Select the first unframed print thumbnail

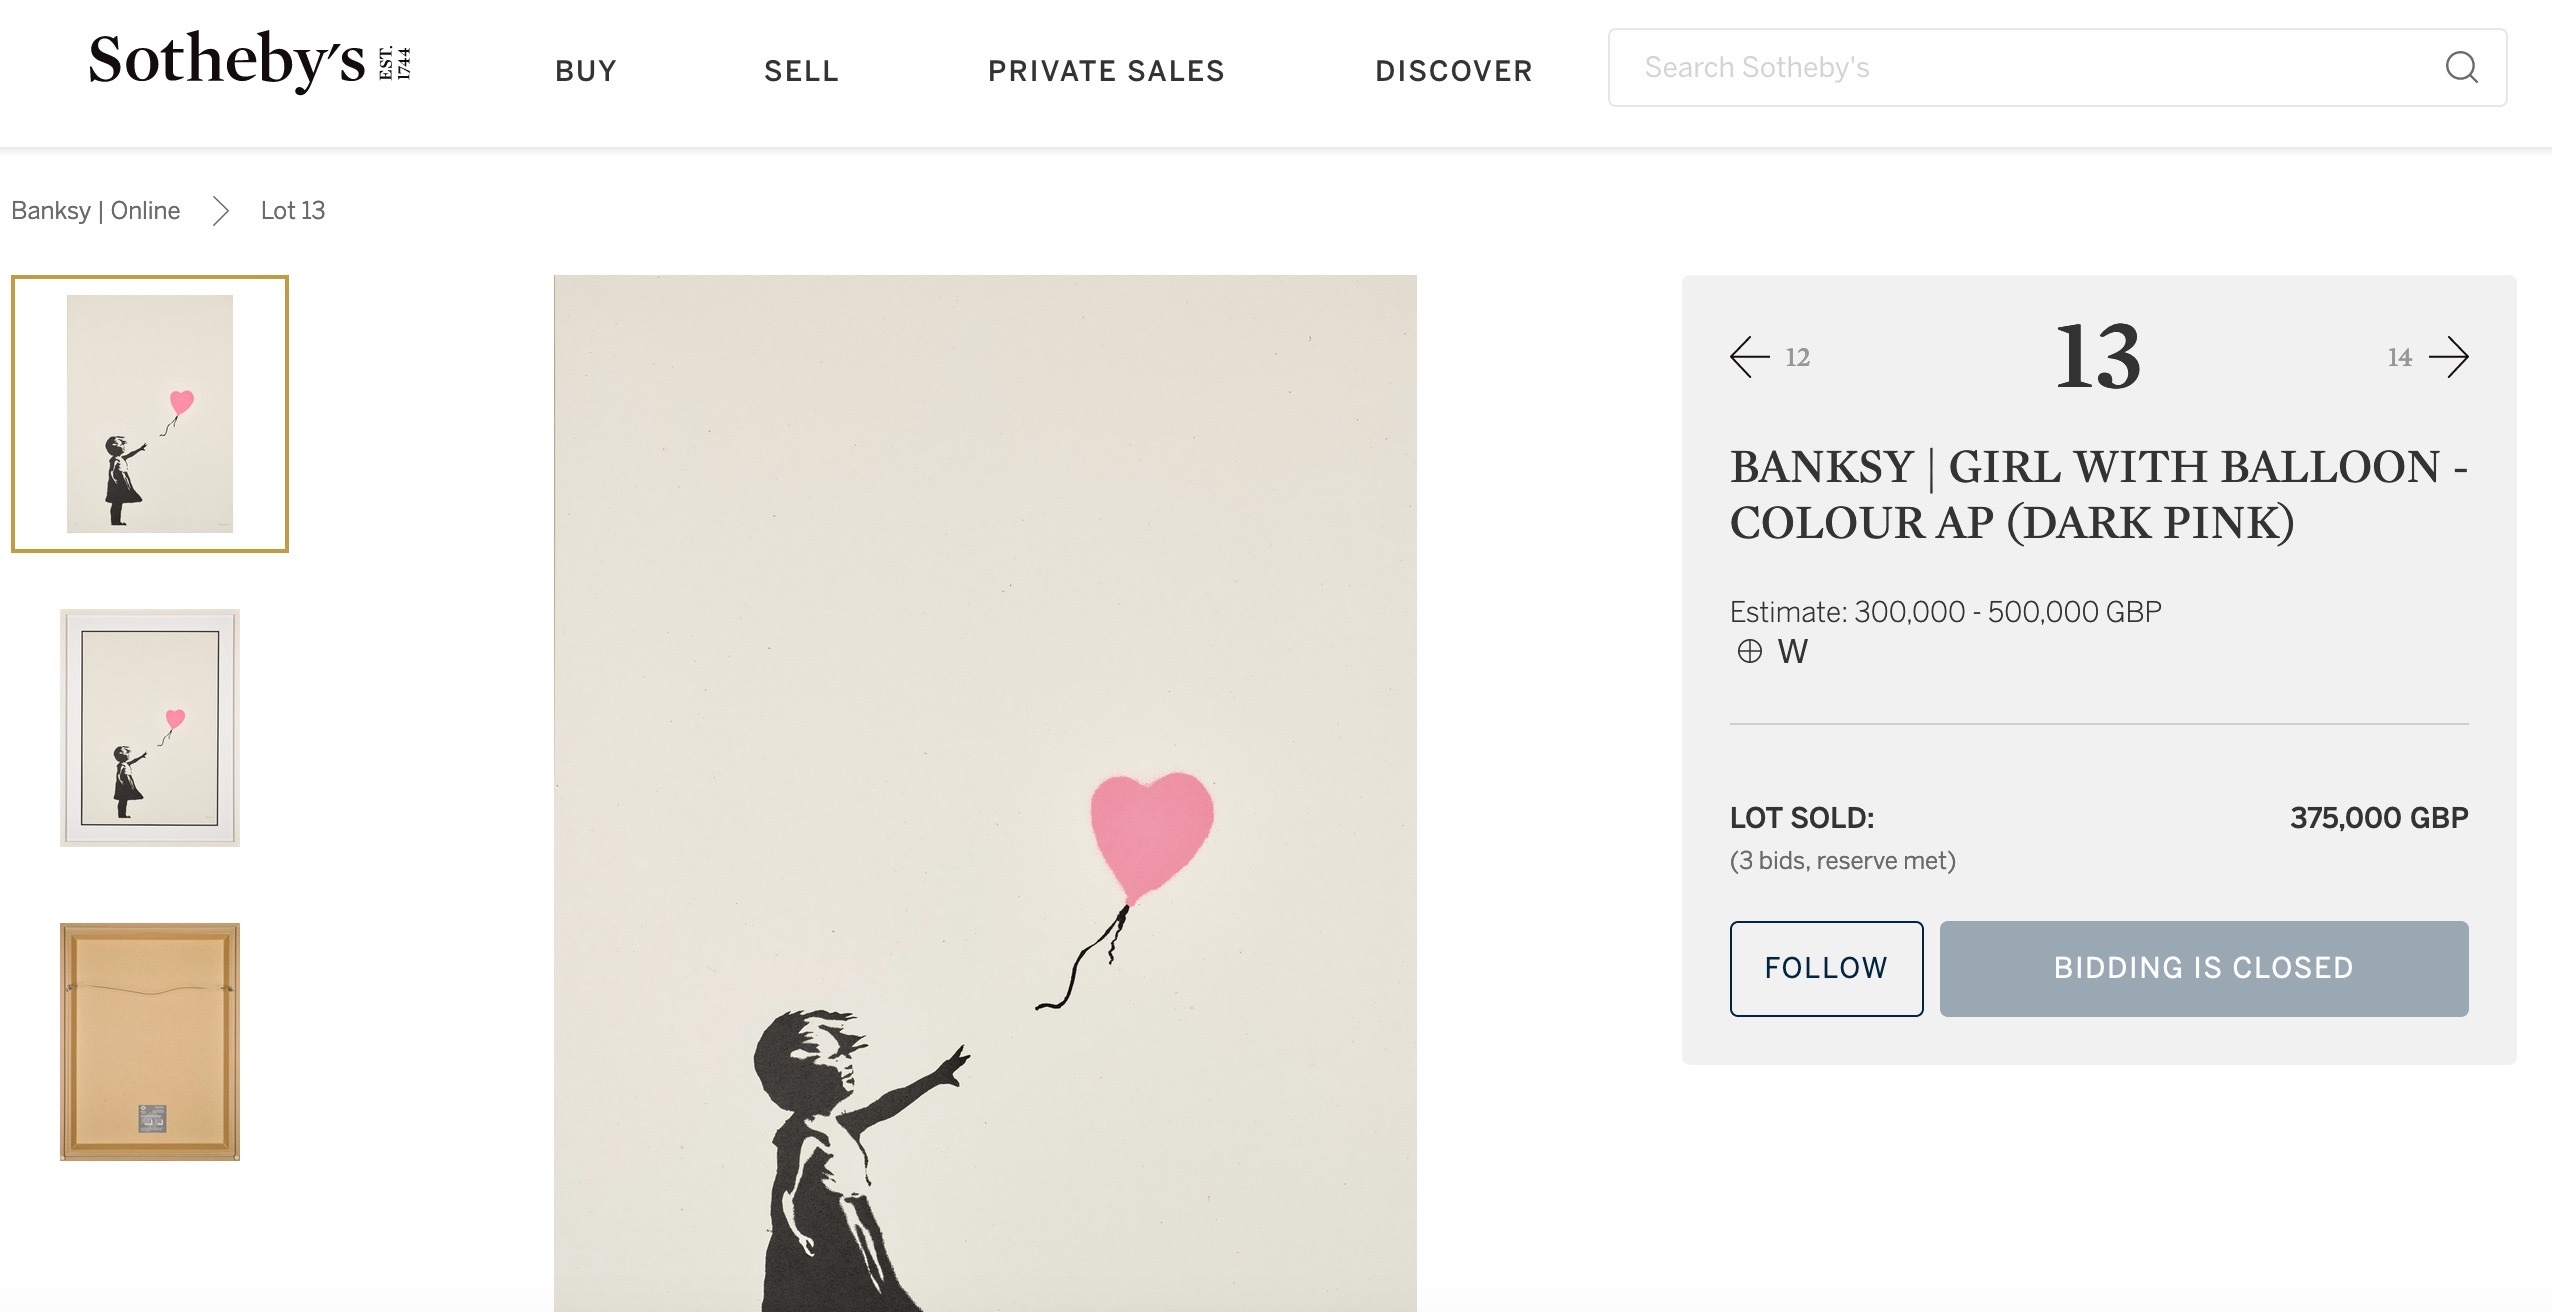[150, 414]
